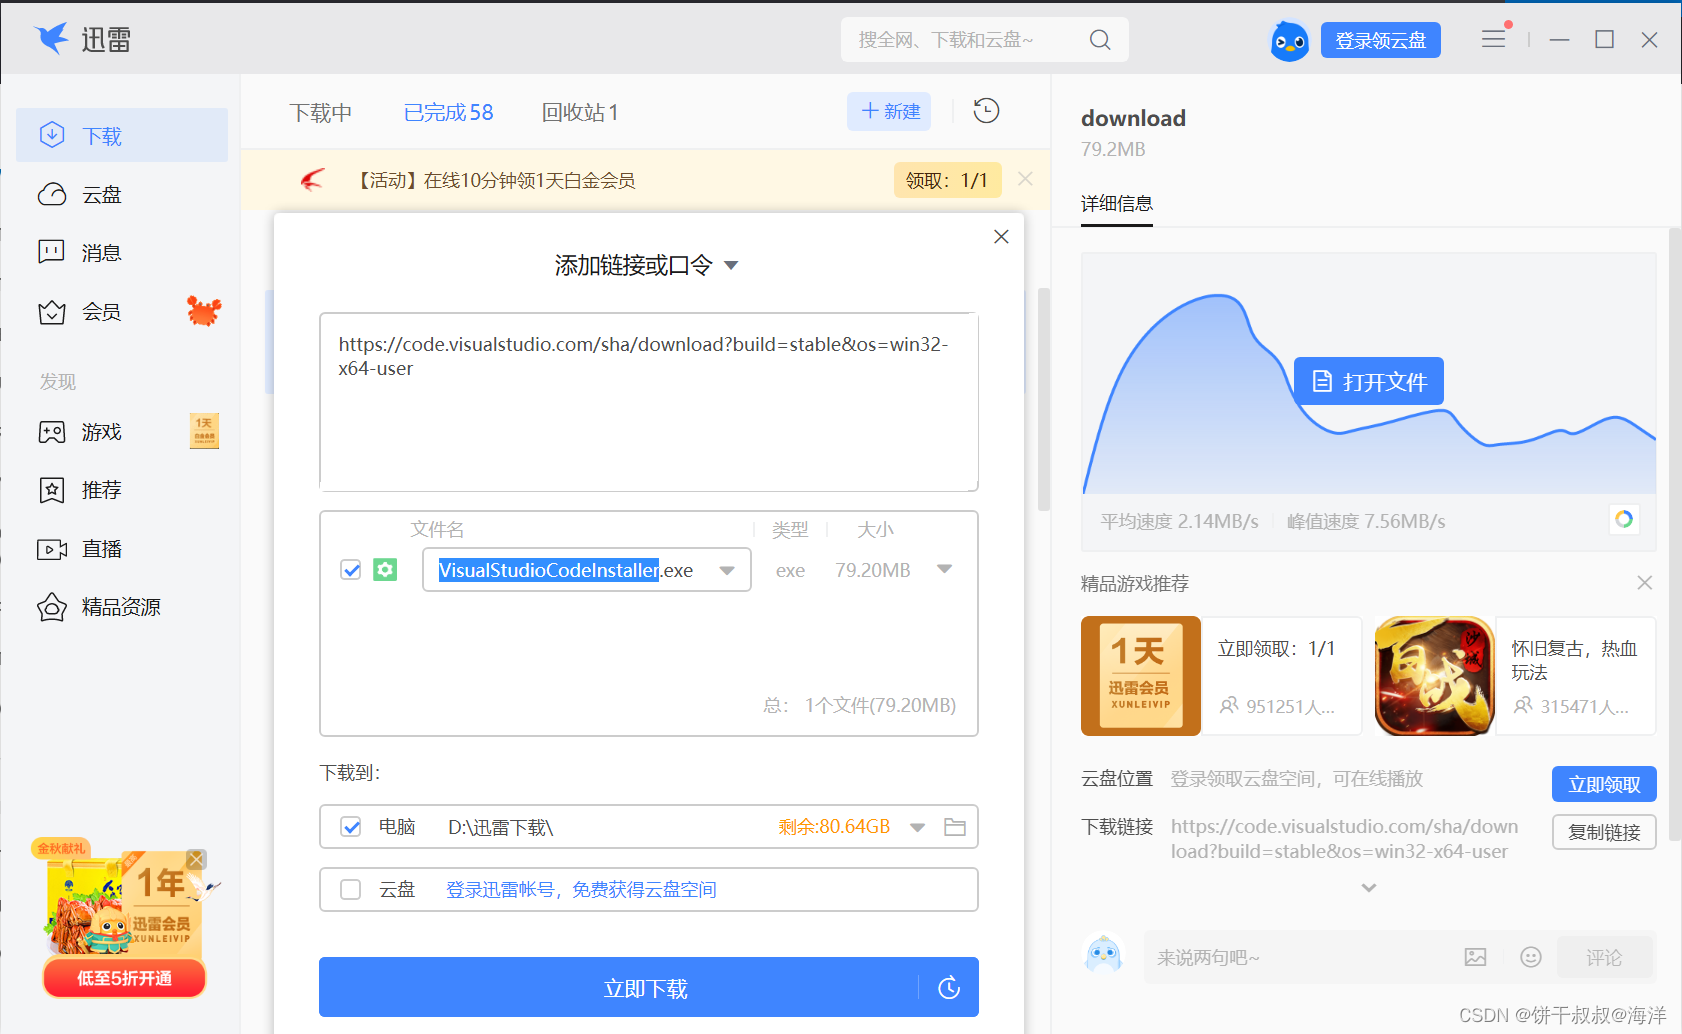
Task: Open the 游戏 games section
Action: pos(101,431)
